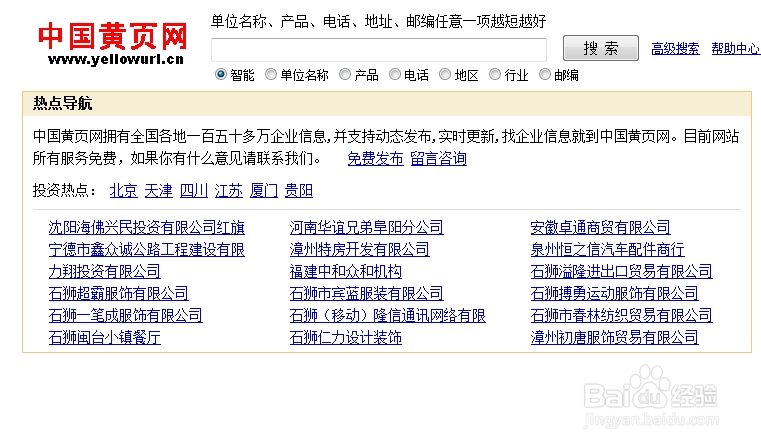Open 泉州恒之信汽车配件商行 listing

tap(607, 249)
